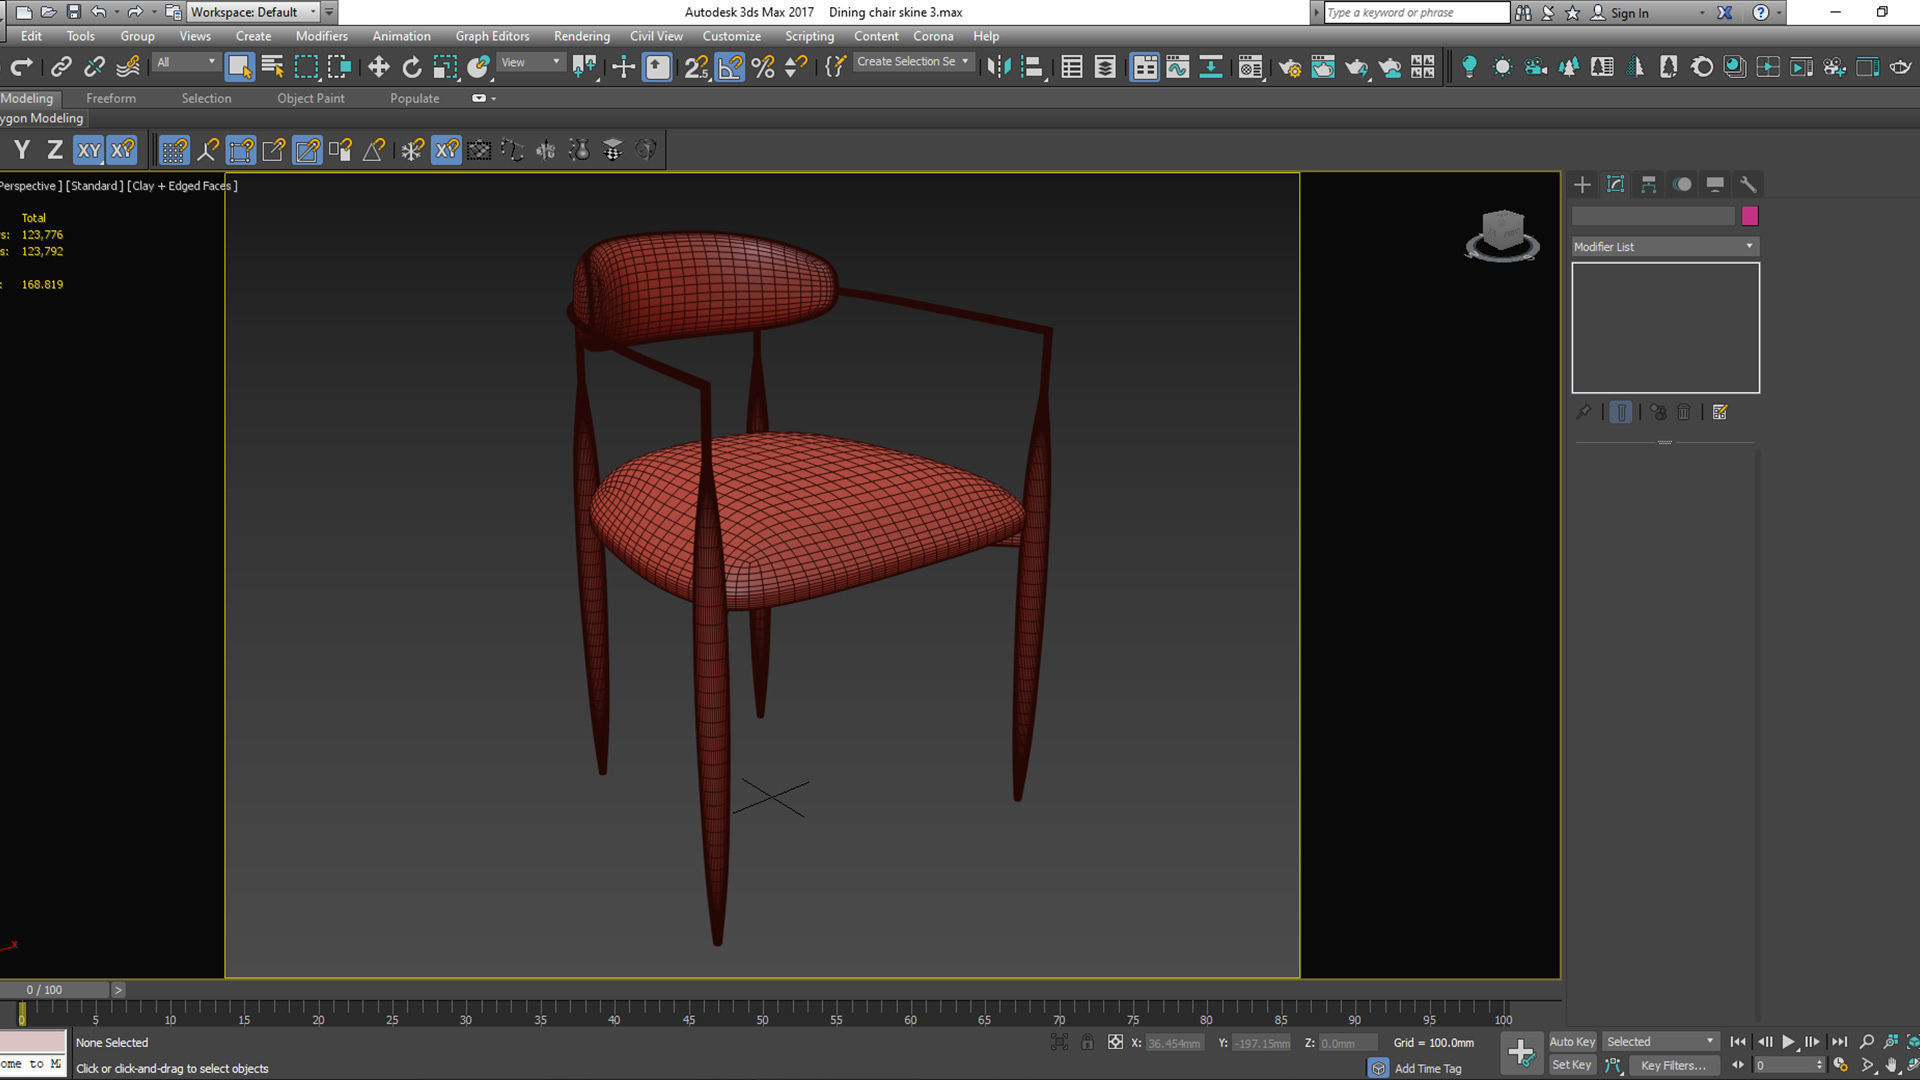Select the Select Object tool
The height and width of the screenshot is (1080, 1920).
coord(239,67)
